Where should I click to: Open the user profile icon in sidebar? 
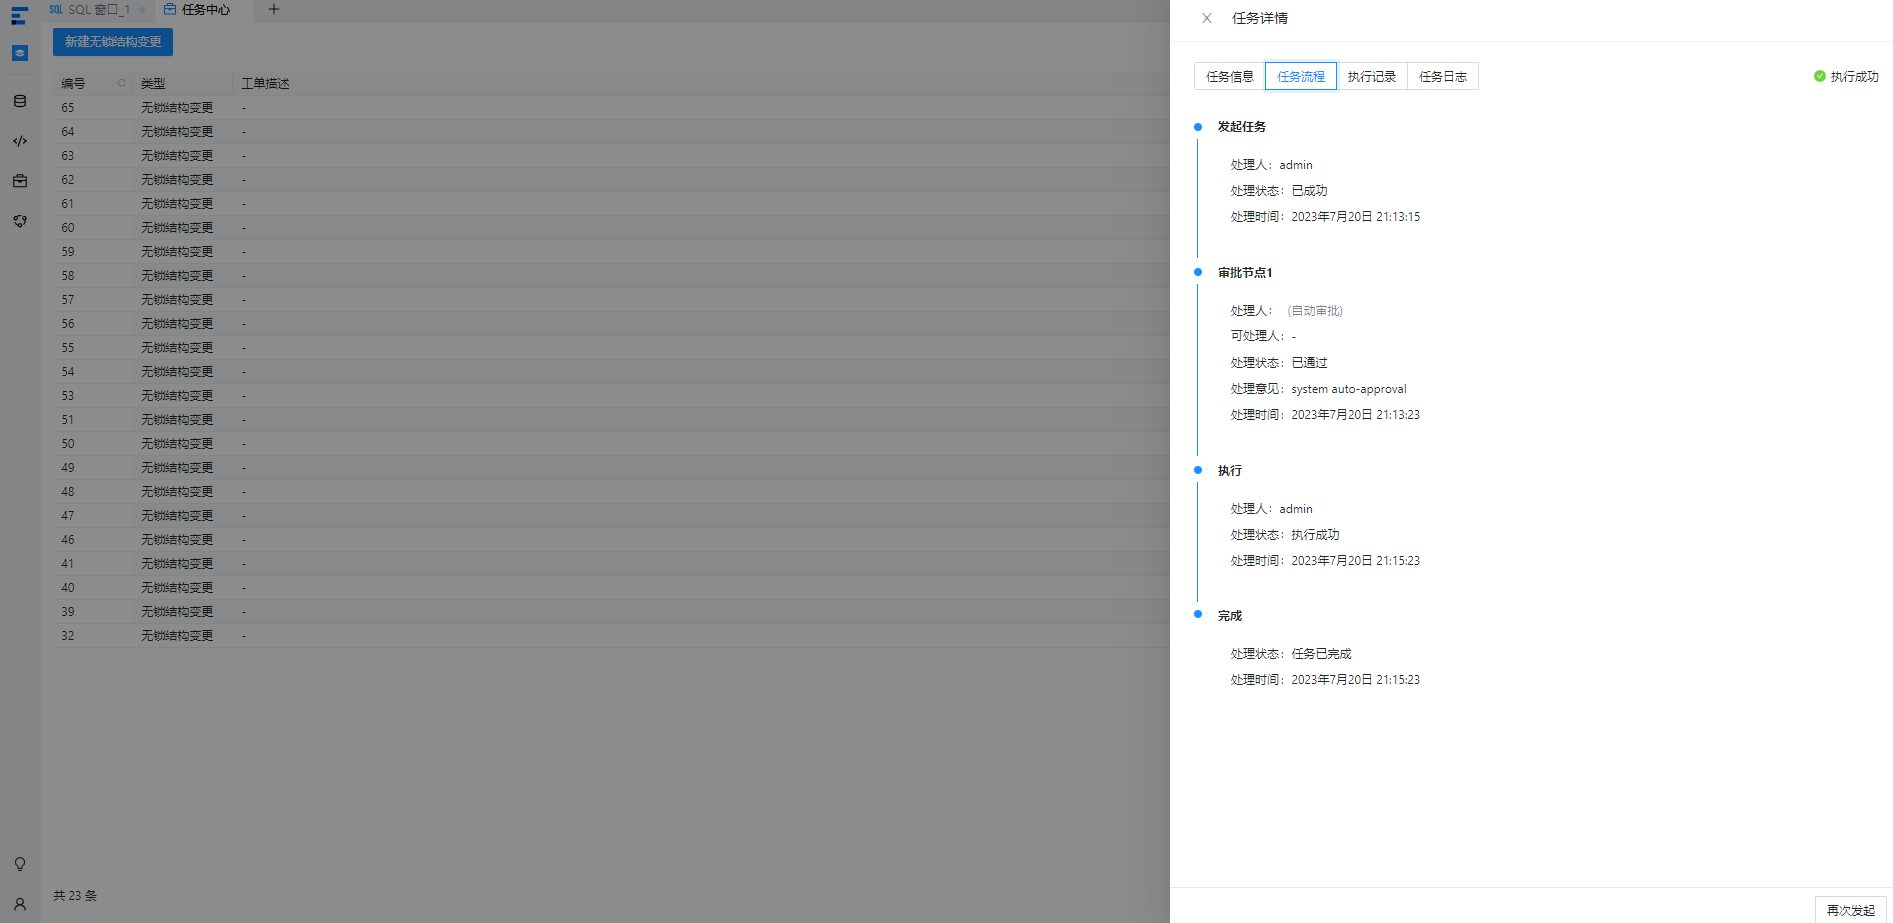coord(20,904)
